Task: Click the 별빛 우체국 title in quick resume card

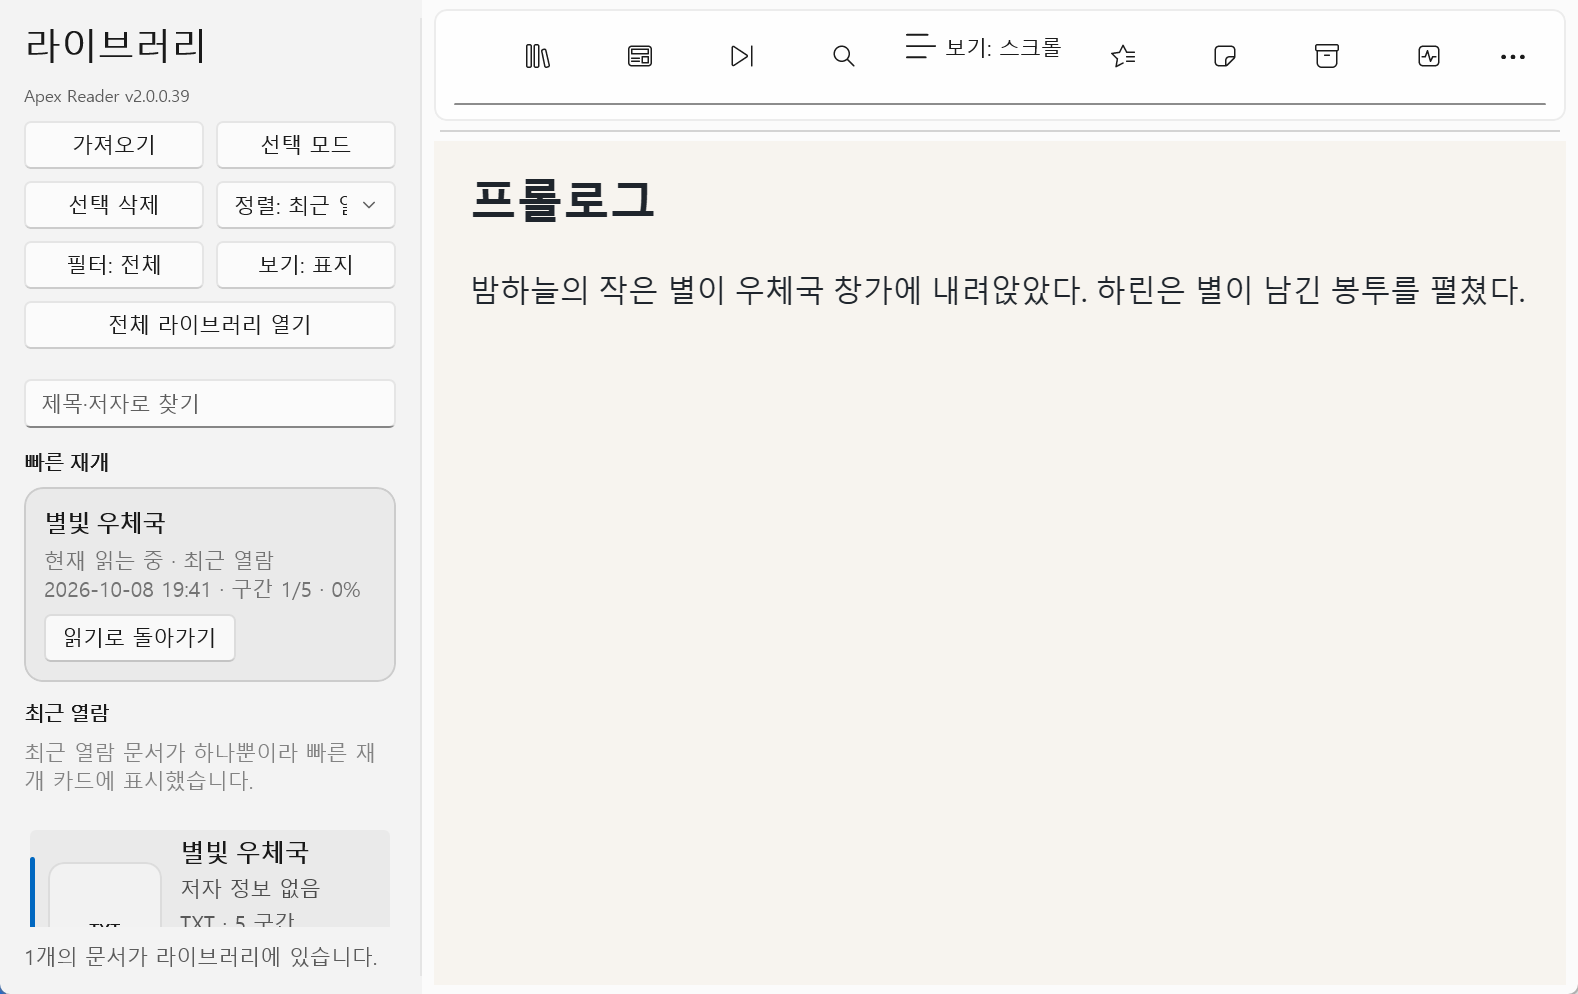Action: 105,523
